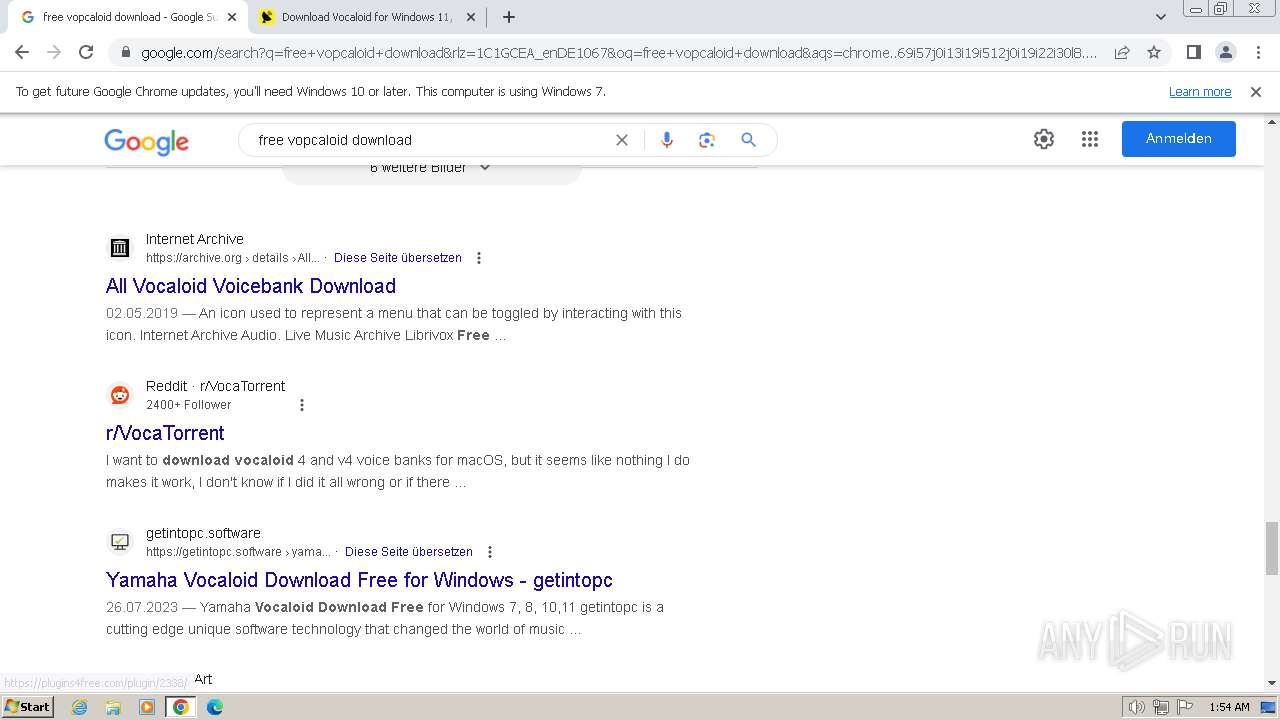
Task: Translate Internet Archive result page
Action: coord(398,258)
